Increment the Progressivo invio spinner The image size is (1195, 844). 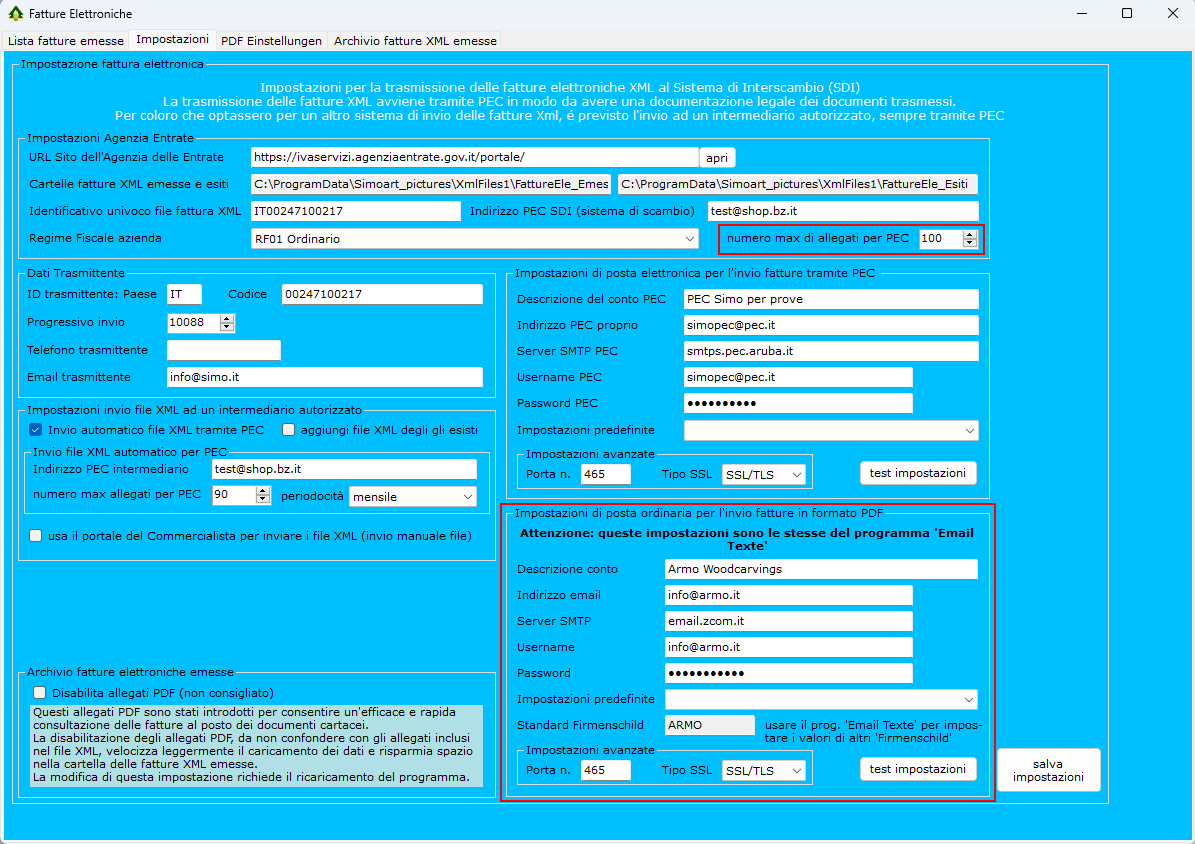pyautogui.click(x=226, y=318)
